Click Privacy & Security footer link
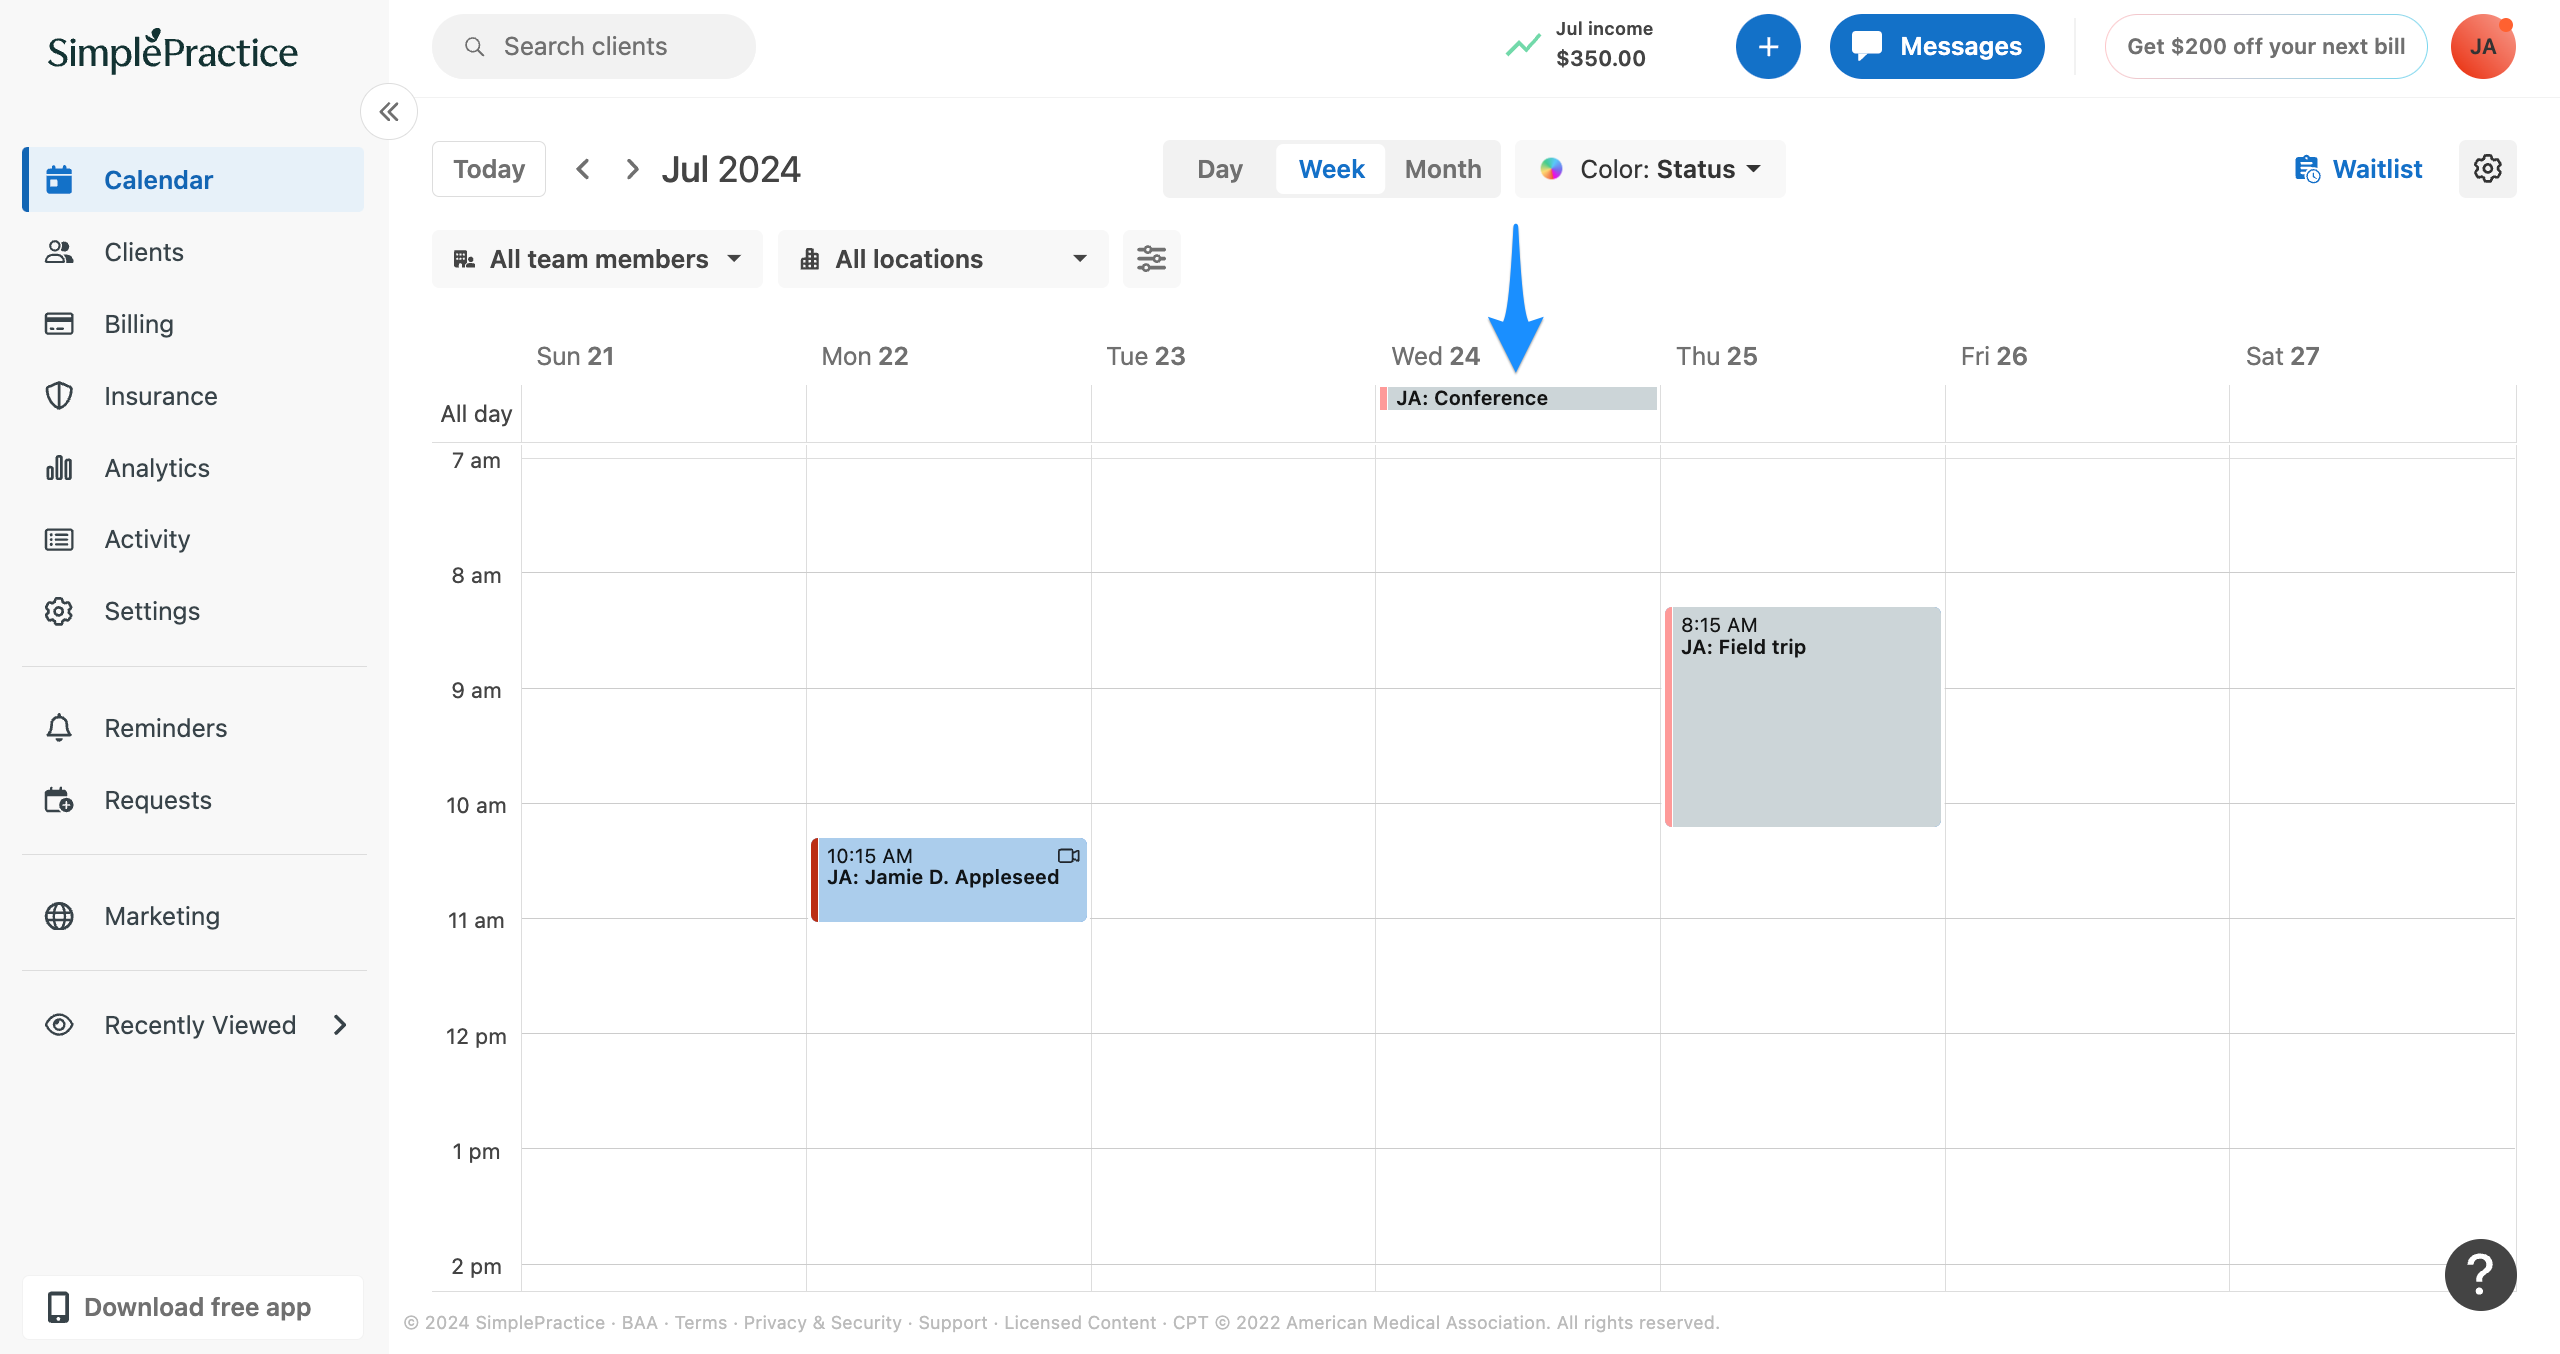Viewport: 2560px width, 1354px height. (x=822, y=1322)
